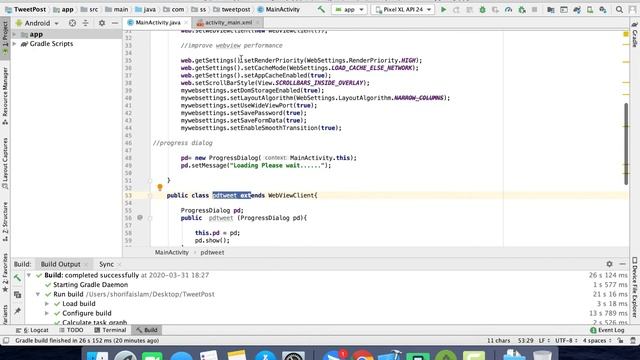Click the rebuild hammer in Build panel
640x360 pixels.
click(17, 278)
